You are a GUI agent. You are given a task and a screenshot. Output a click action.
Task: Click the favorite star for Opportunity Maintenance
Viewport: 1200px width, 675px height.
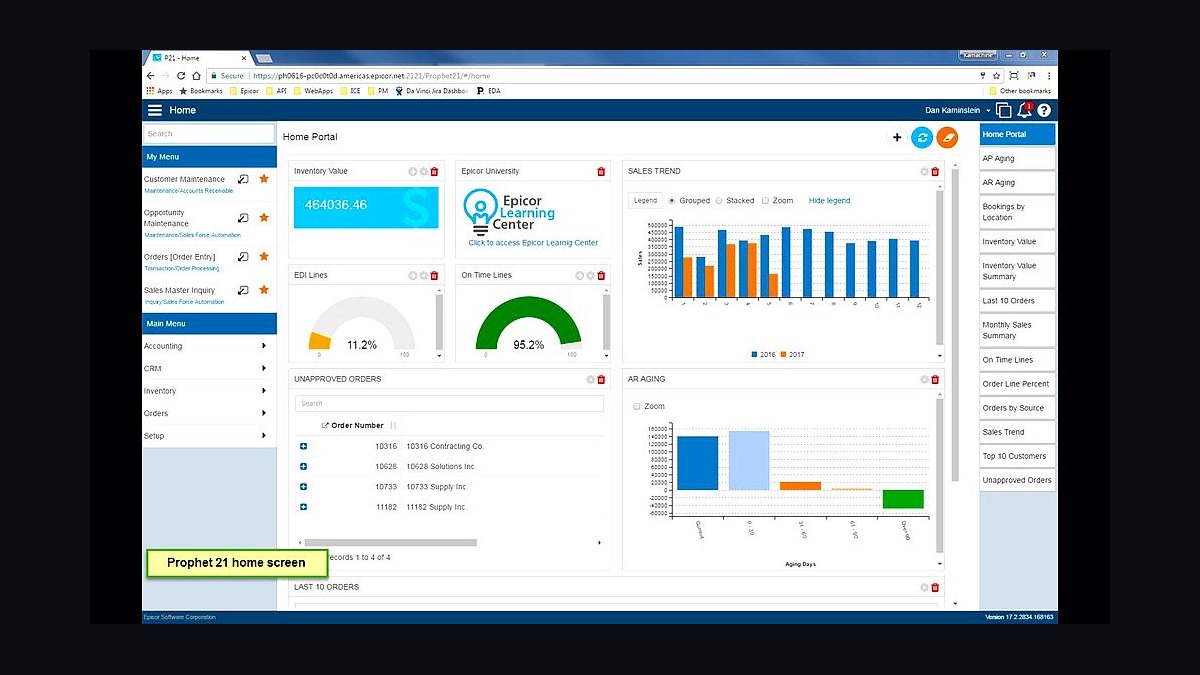click(x=264, y=217)
